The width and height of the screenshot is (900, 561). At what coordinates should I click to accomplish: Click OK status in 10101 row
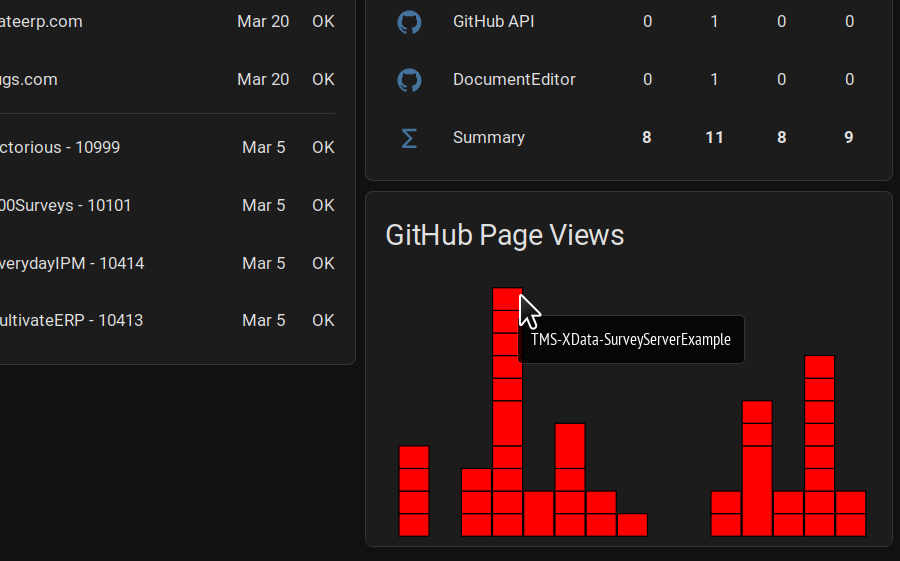323,205
